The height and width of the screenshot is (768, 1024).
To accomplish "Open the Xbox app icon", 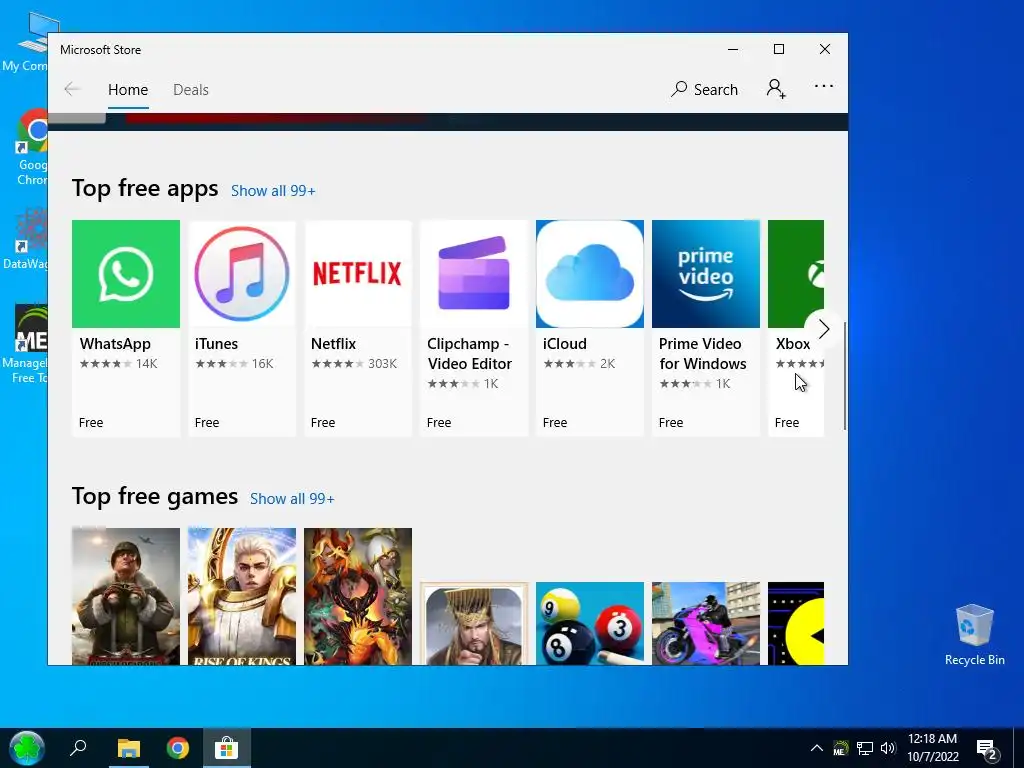I will coord(796,274).
